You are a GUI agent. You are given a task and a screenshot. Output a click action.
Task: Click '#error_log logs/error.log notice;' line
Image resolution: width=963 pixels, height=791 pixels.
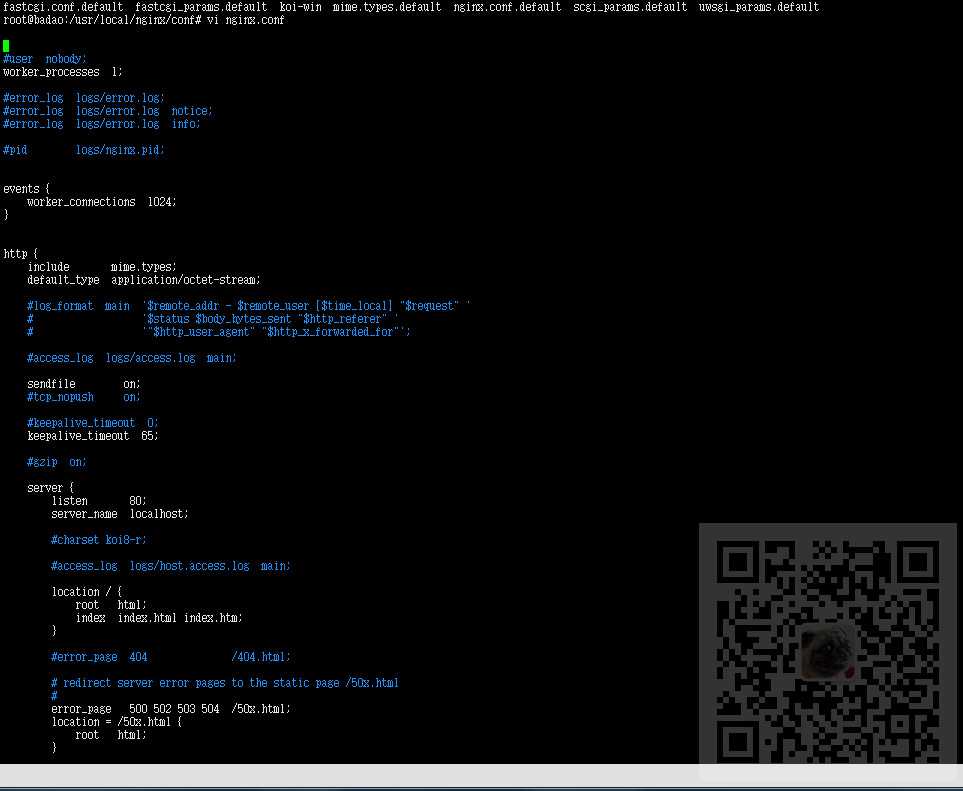pyautogui.click(x=108, y=111)
